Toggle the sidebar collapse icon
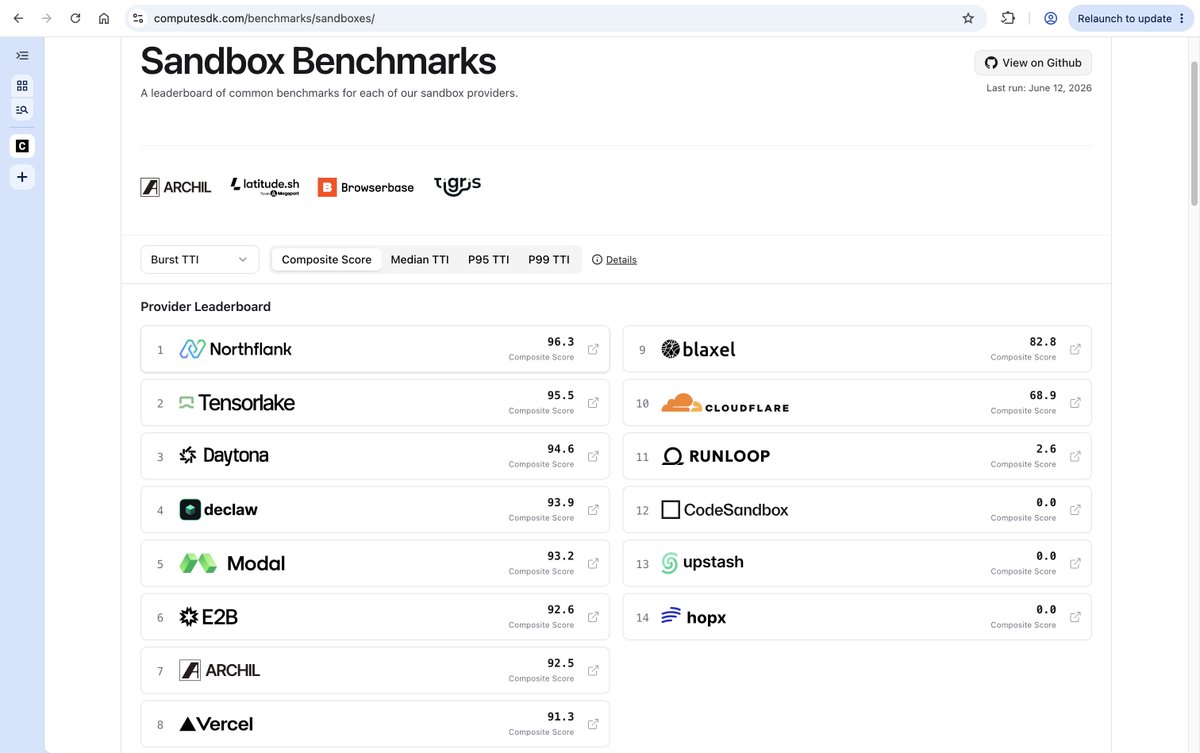This screenshot has width=1200, height=753. (22, 56)
